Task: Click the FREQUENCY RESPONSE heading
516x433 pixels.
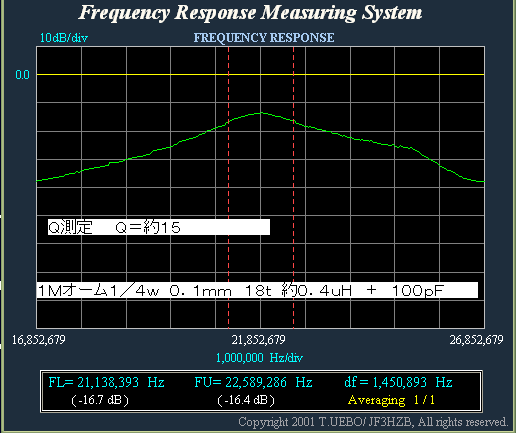Action: pyautogui.click(x=264, y=38)
